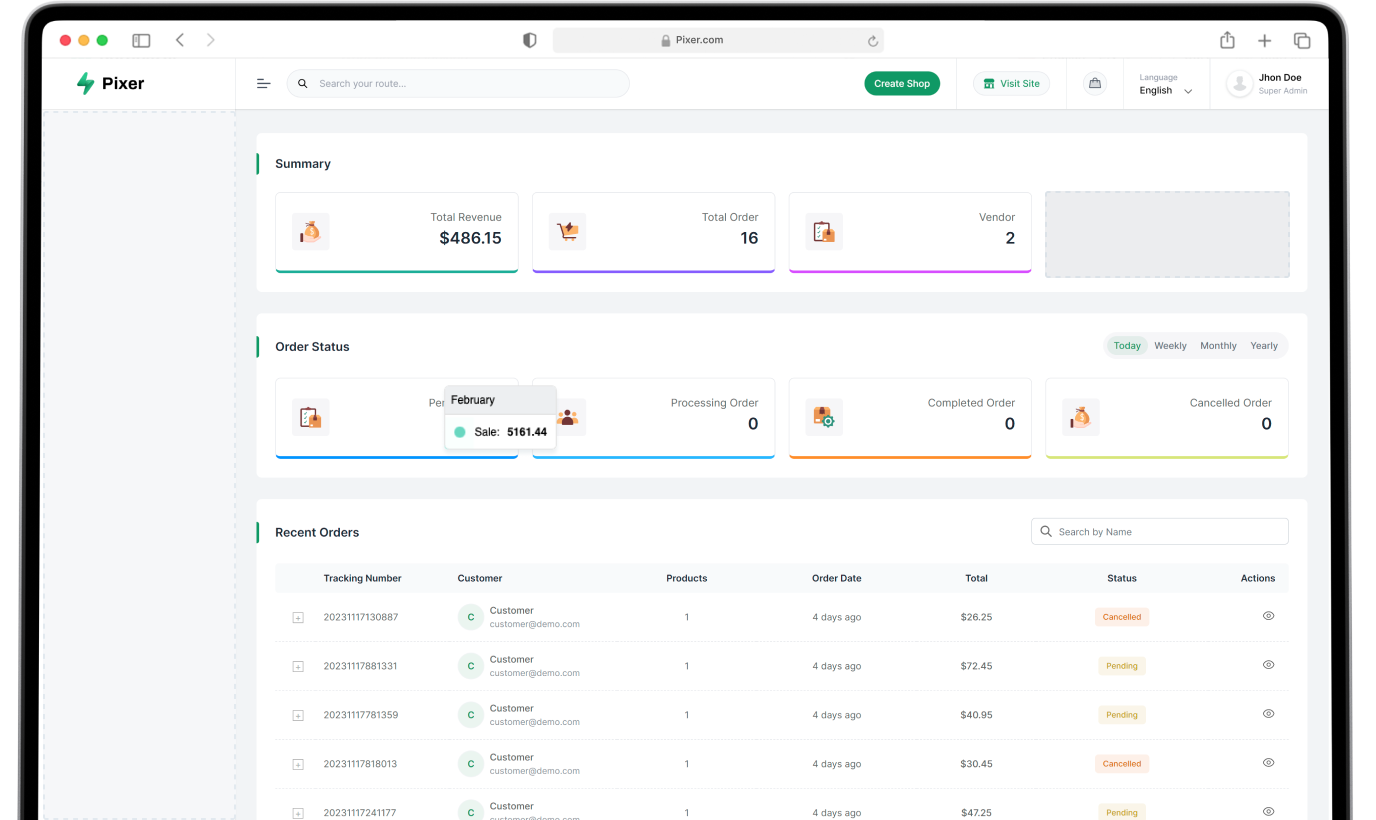Click the Cancelled badge for order 20231117818013
This screenshot has width=1376, height=820.
(x=1122, y=764)
